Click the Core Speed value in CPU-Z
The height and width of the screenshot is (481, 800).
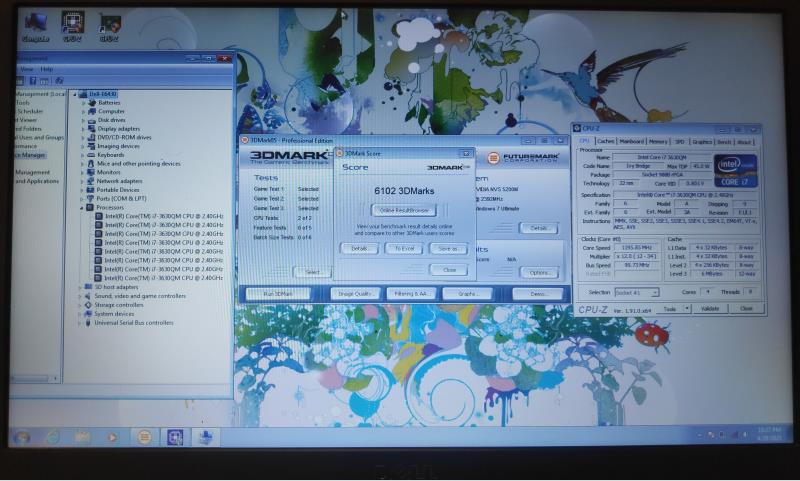click(636, 248)
